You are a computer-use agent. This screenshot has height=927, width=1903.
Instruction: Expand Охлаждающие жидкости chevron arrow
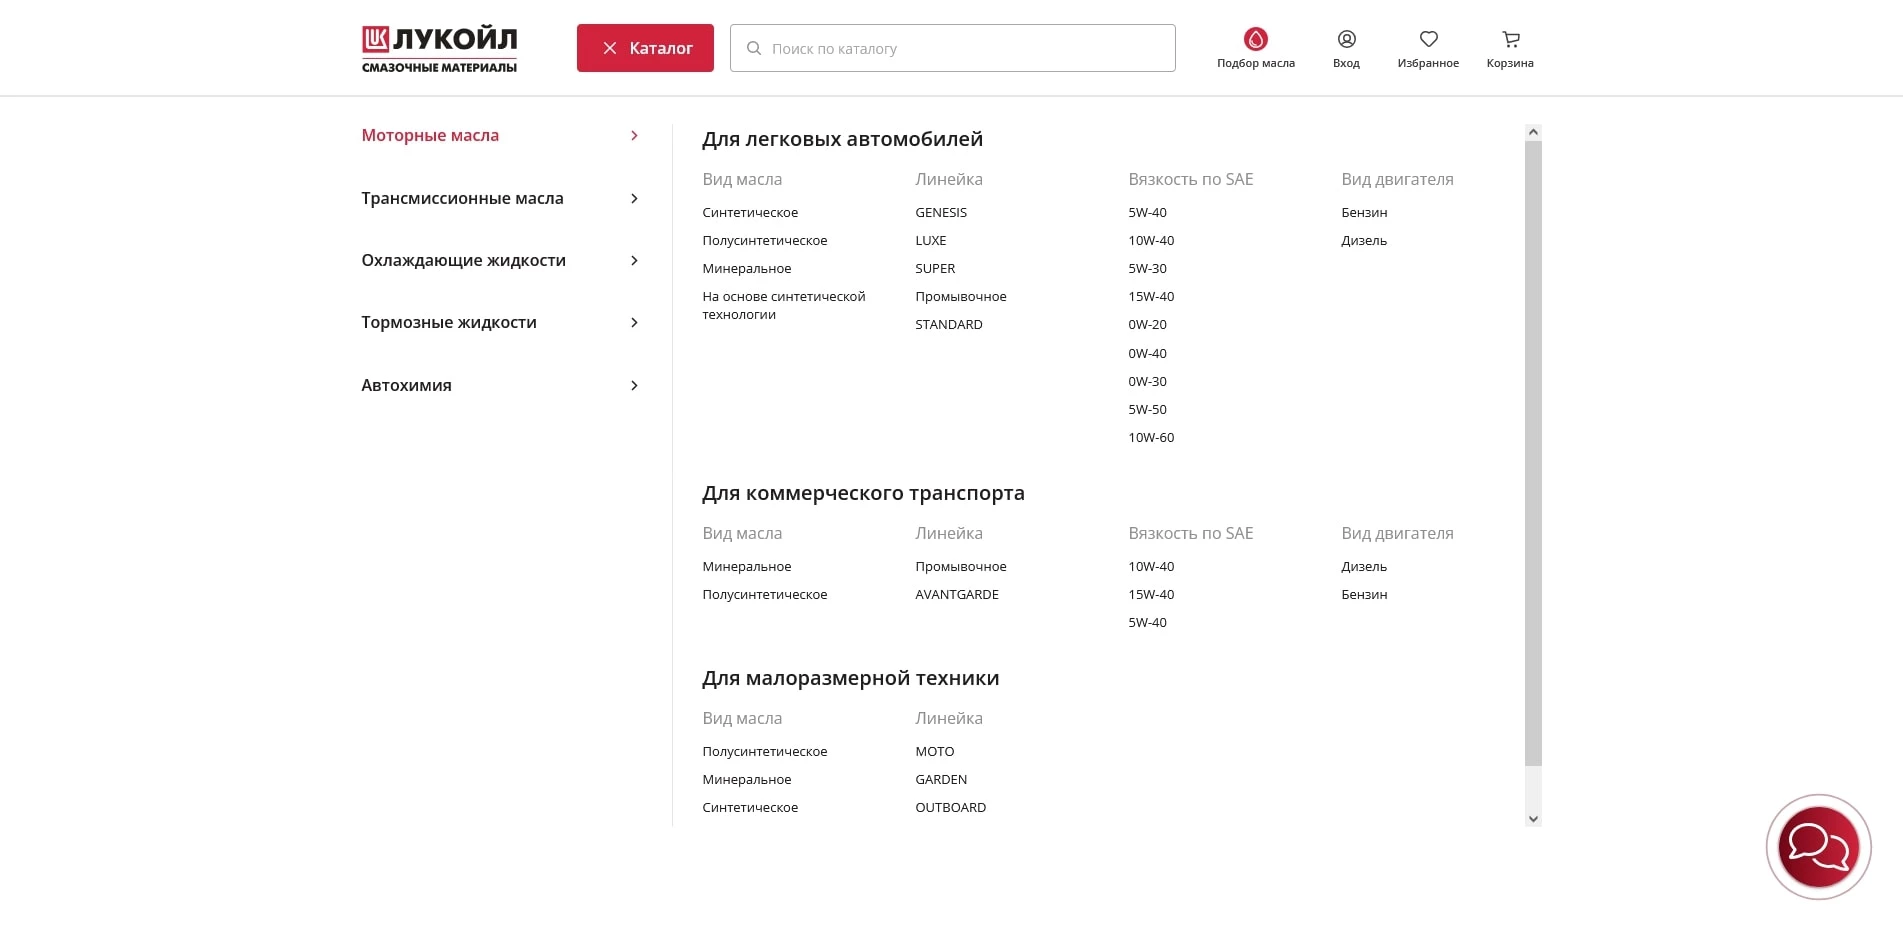[634, 261]
